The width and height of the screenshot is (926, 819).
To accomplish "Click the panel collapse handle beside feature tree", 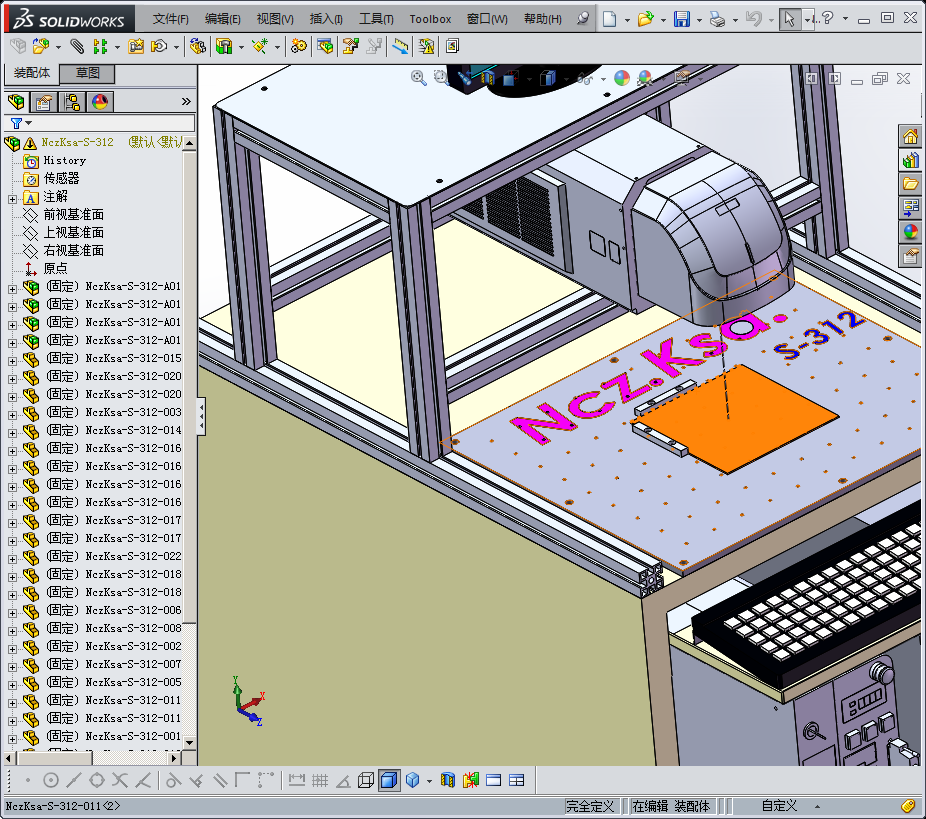I will click(x=201, y=416).
